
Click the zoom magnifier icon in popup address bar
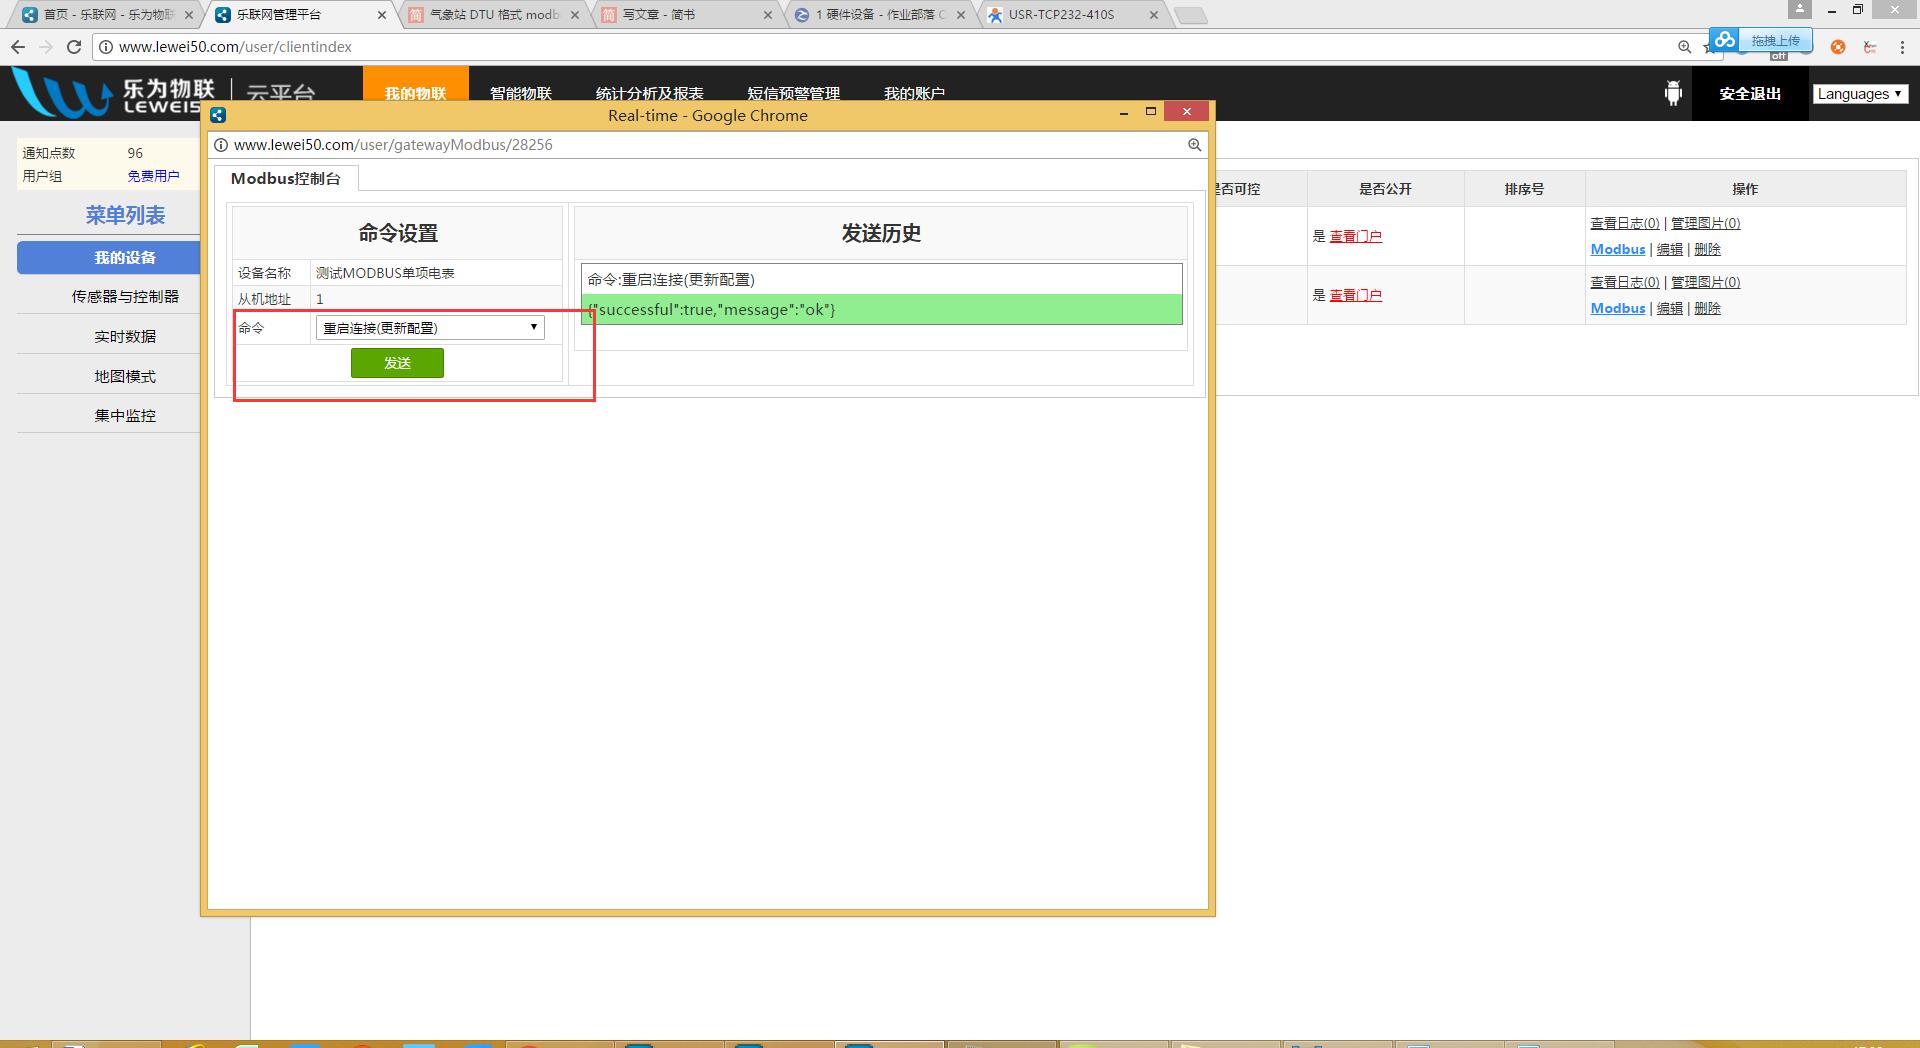pyautogui.click(x=1194, y=145)
